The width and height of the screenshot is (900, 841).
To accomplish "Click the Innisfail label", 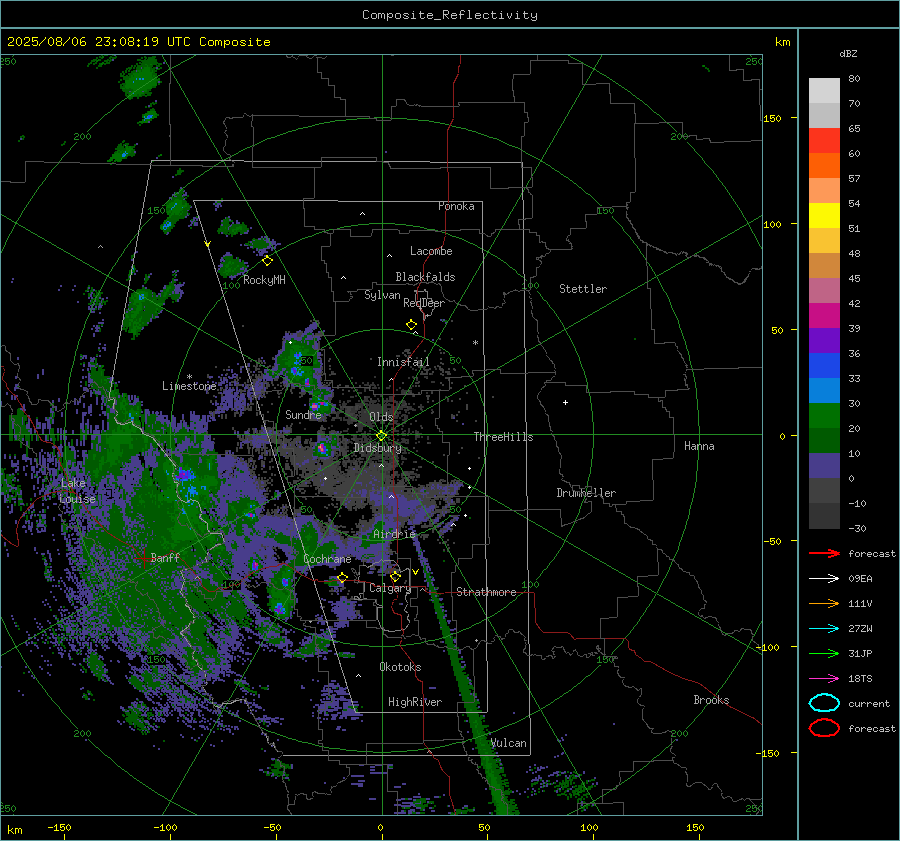I will pos(403,362).
